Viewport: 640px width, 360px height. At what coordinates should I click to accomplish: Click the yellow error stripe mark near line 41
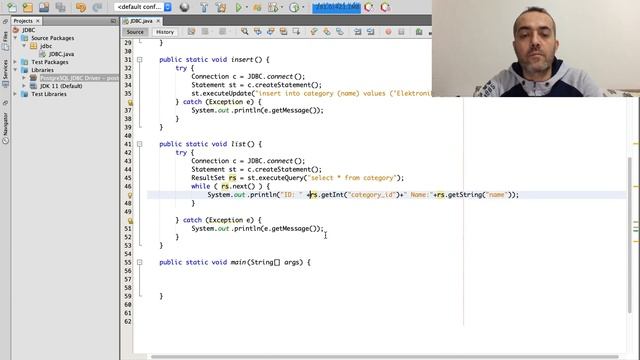[636, 144]
